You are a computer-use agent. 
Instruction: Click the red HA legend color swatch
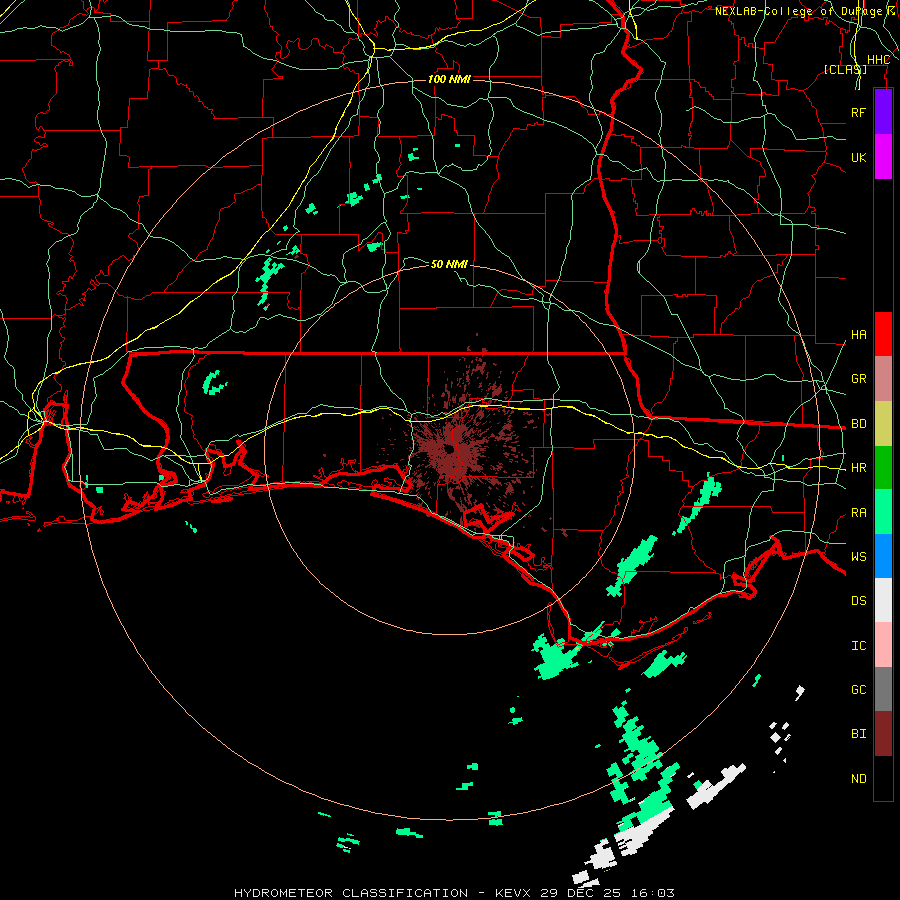point(883,334)
